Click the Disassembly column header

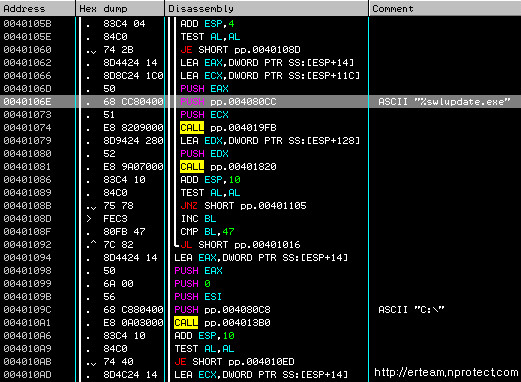point(267,8)
